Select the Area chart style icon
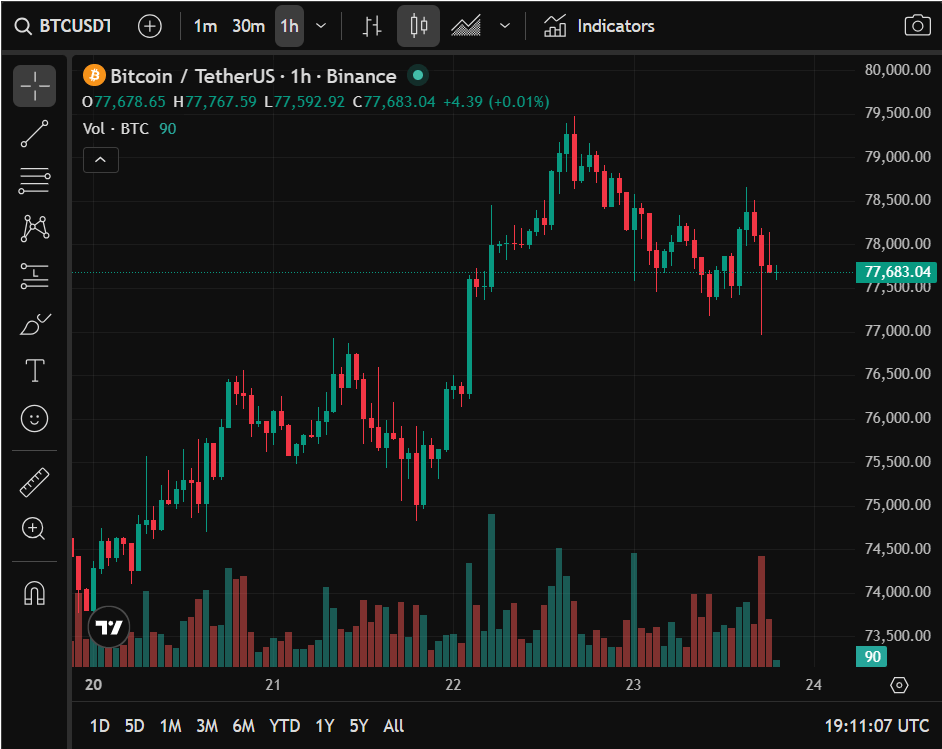Screen dimensions: 942x749 [x=466, y=26]
